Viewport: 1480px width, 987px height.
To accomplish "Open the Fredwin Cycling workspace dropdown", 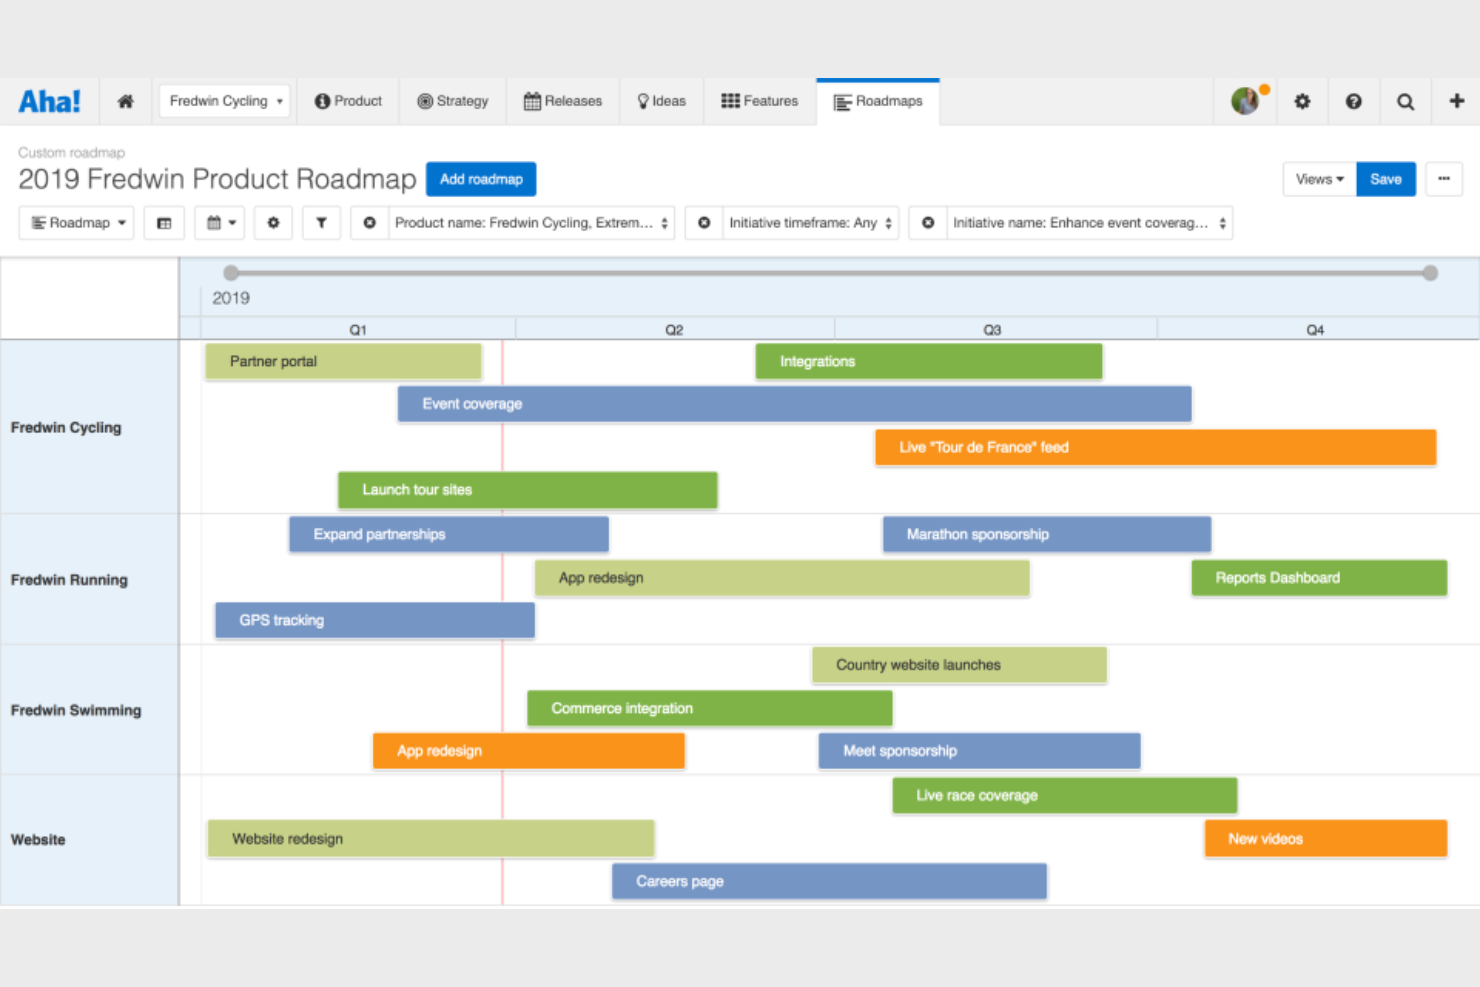I will tap(225, 101).
